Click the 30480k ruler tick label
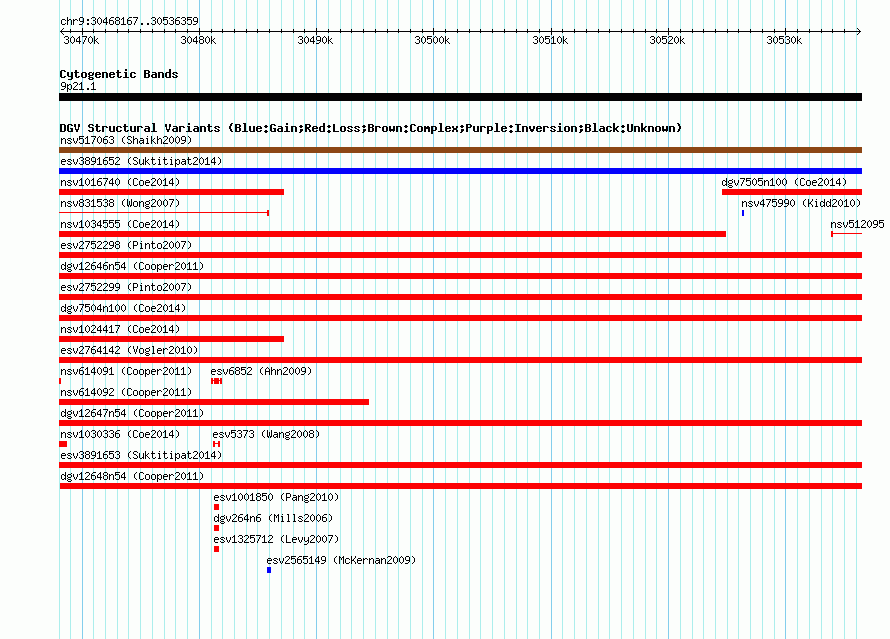890x639 pixels. tap(198, 40)
